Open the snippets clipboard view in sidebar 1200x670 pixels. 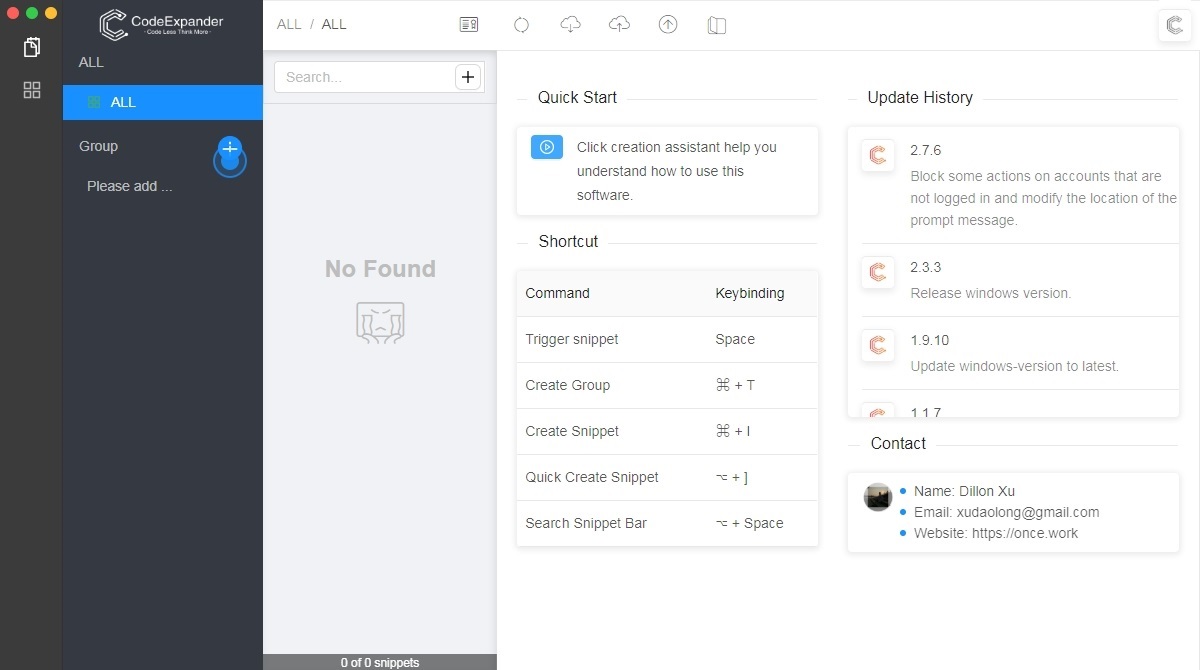(x=32, y=47)
